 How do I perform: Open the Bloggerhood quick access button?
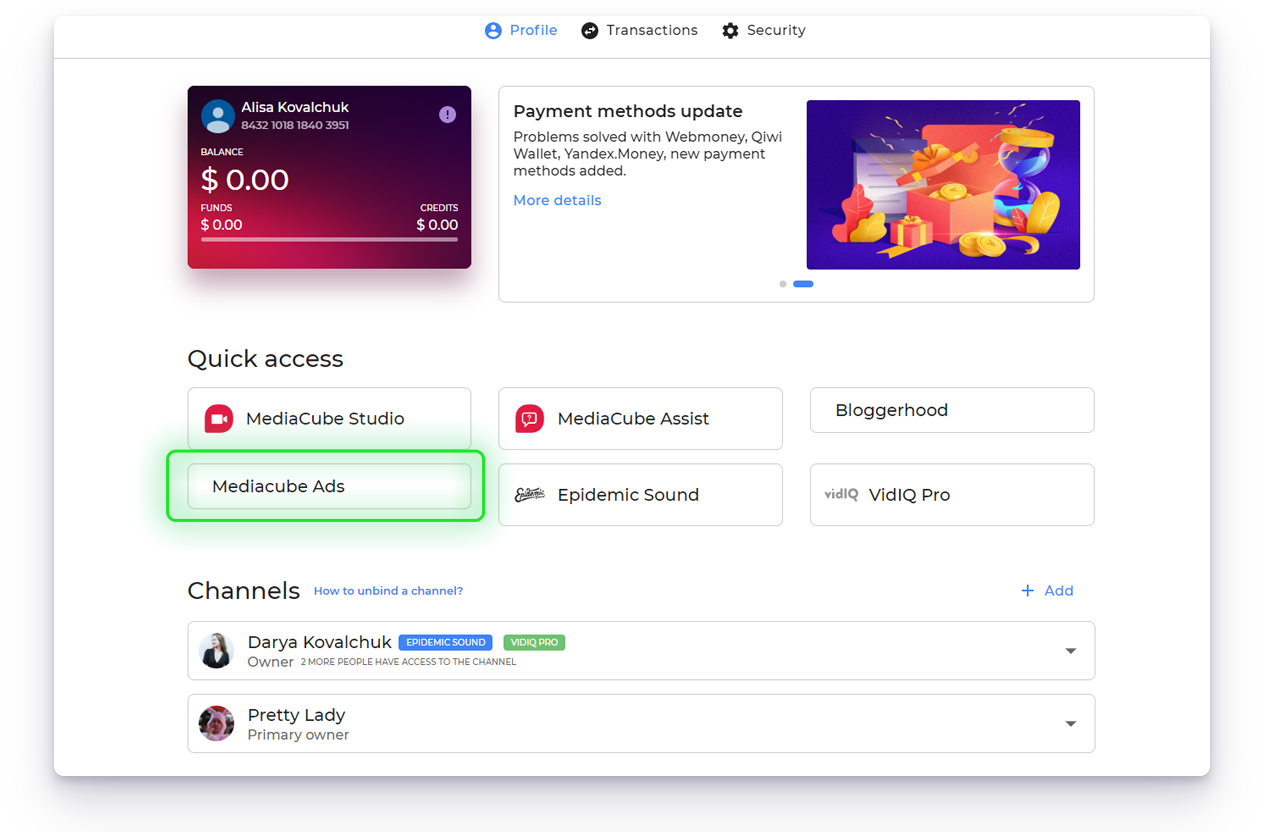[952, 410]
